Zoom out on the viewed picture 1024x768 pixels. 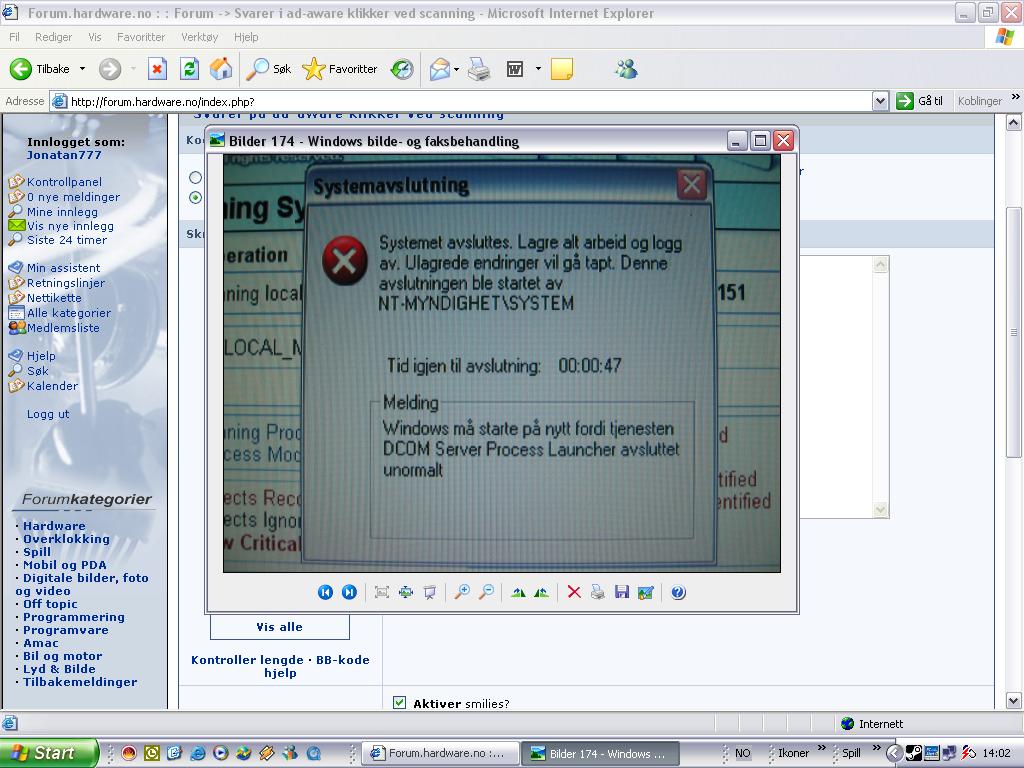point(486,592)
